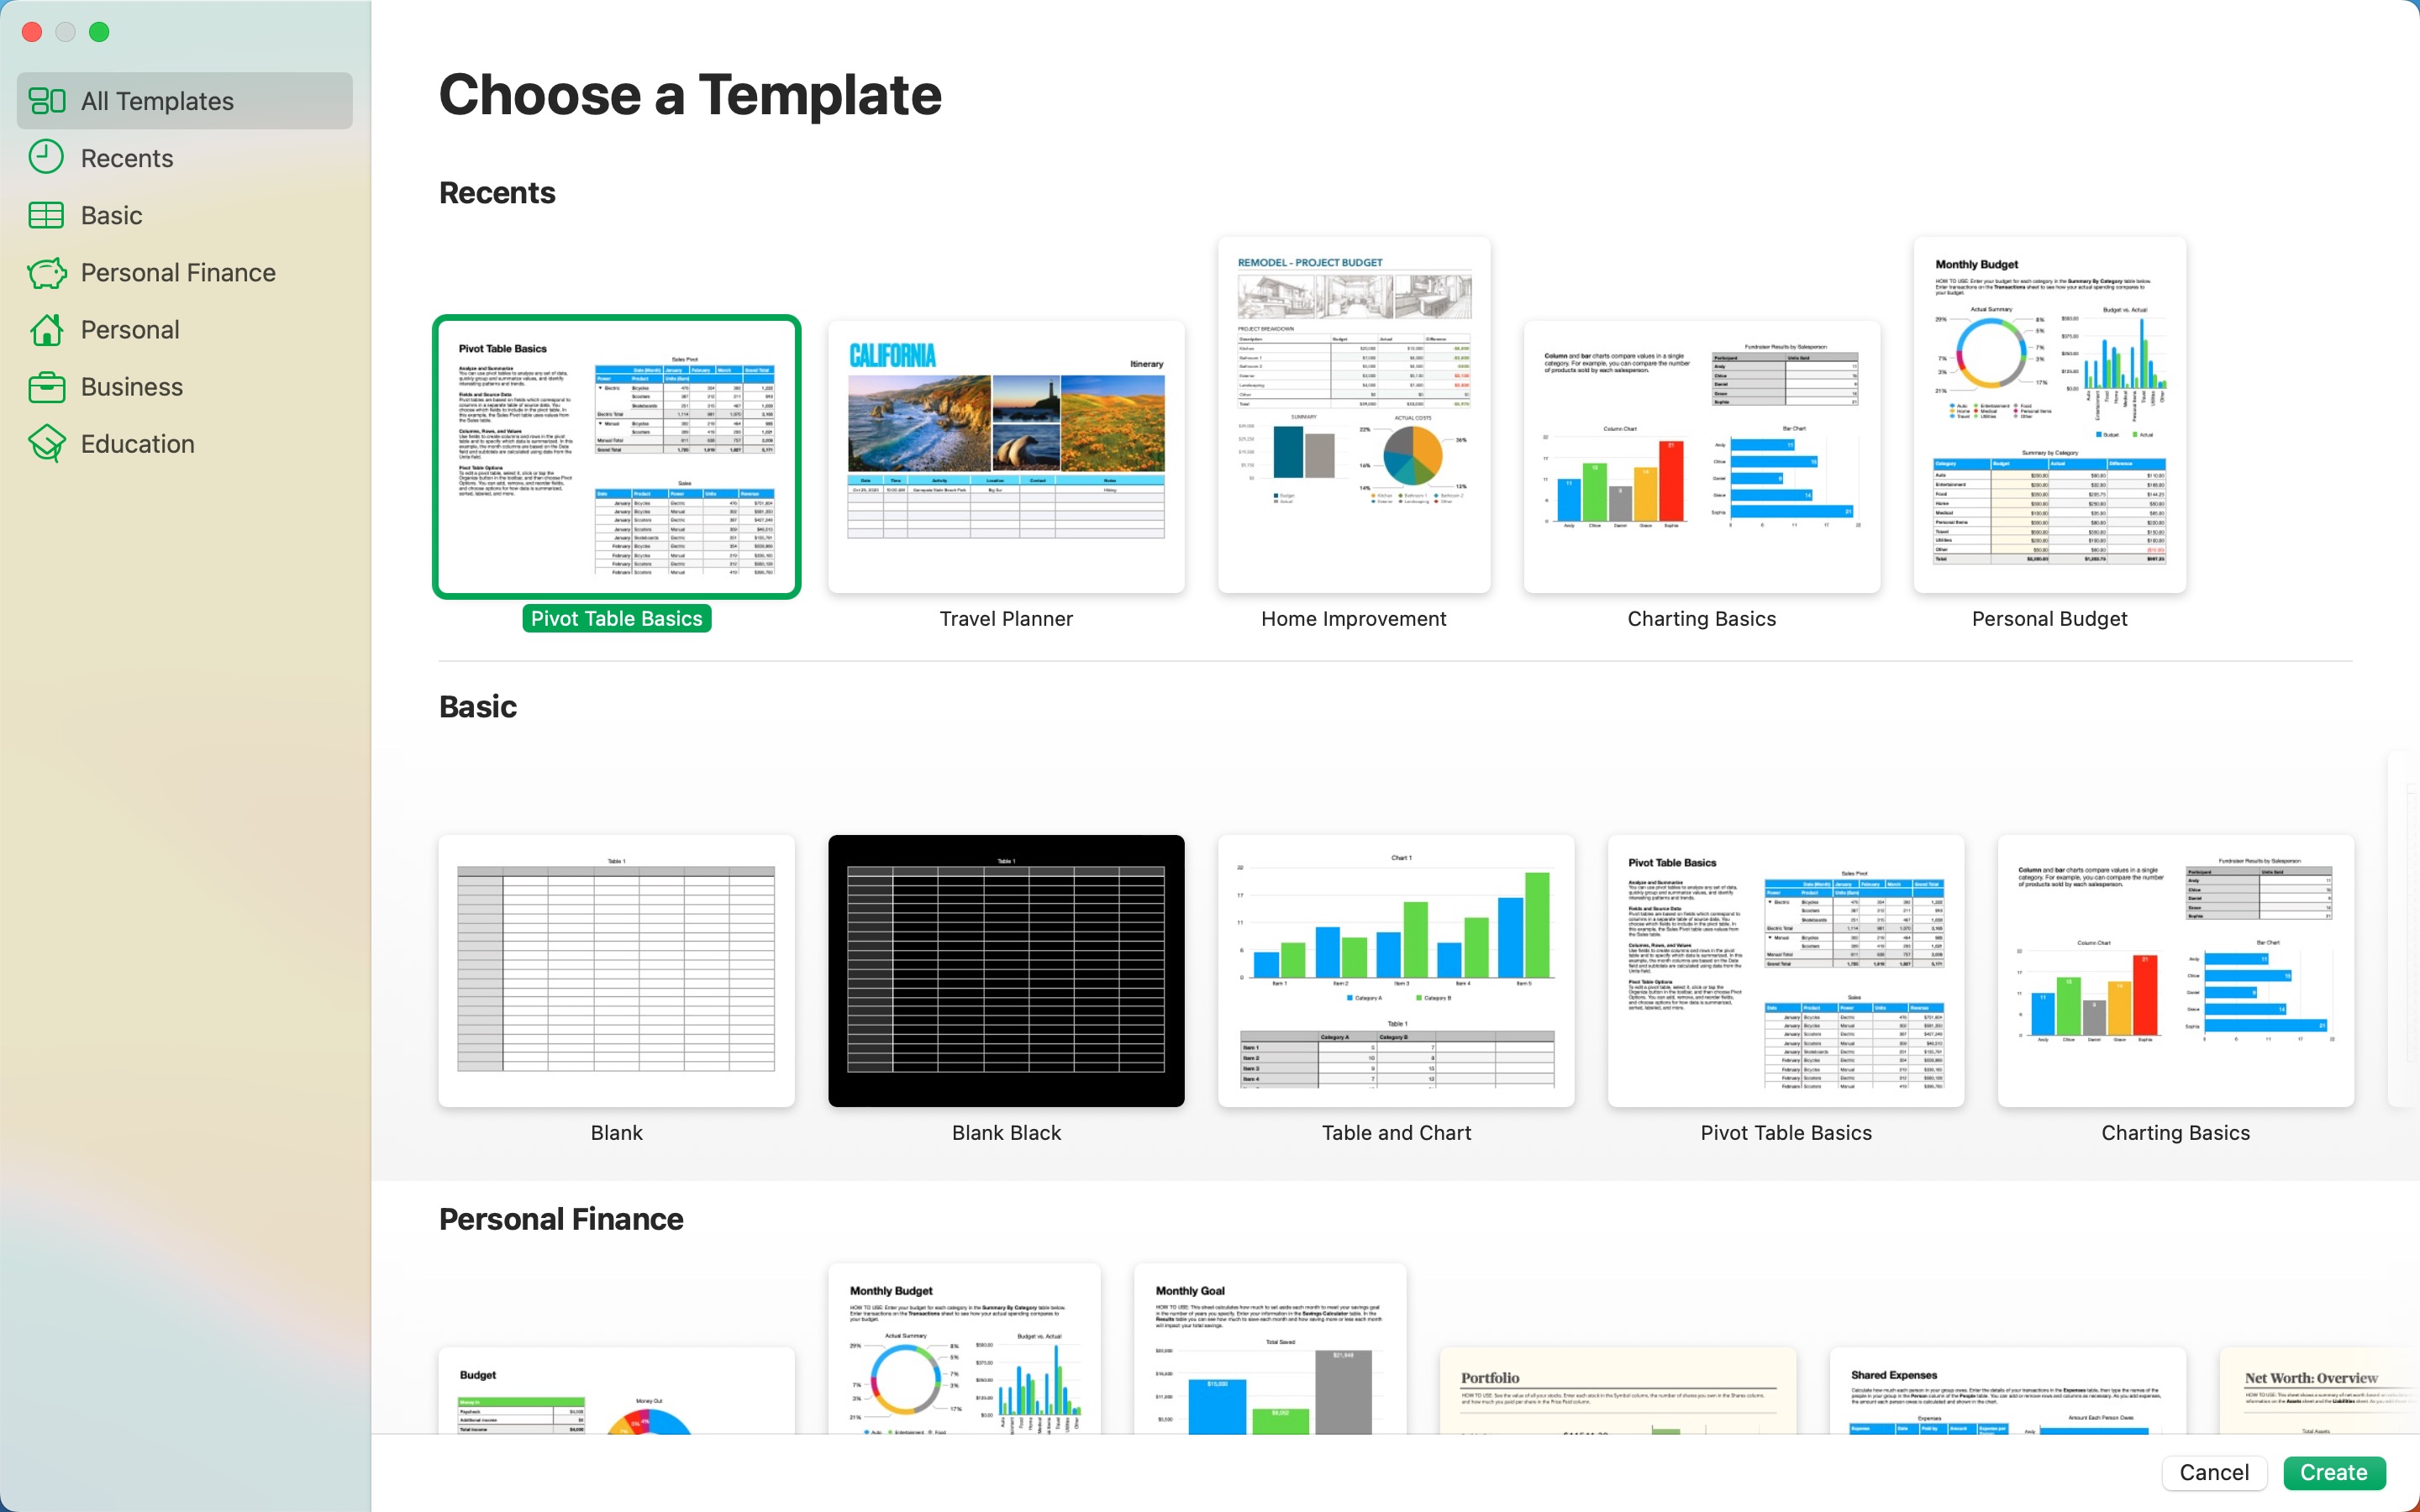Select the Table and Chart template
The width and height of the screenshot is (2420, 1512).
click(x=1396, y=969)
